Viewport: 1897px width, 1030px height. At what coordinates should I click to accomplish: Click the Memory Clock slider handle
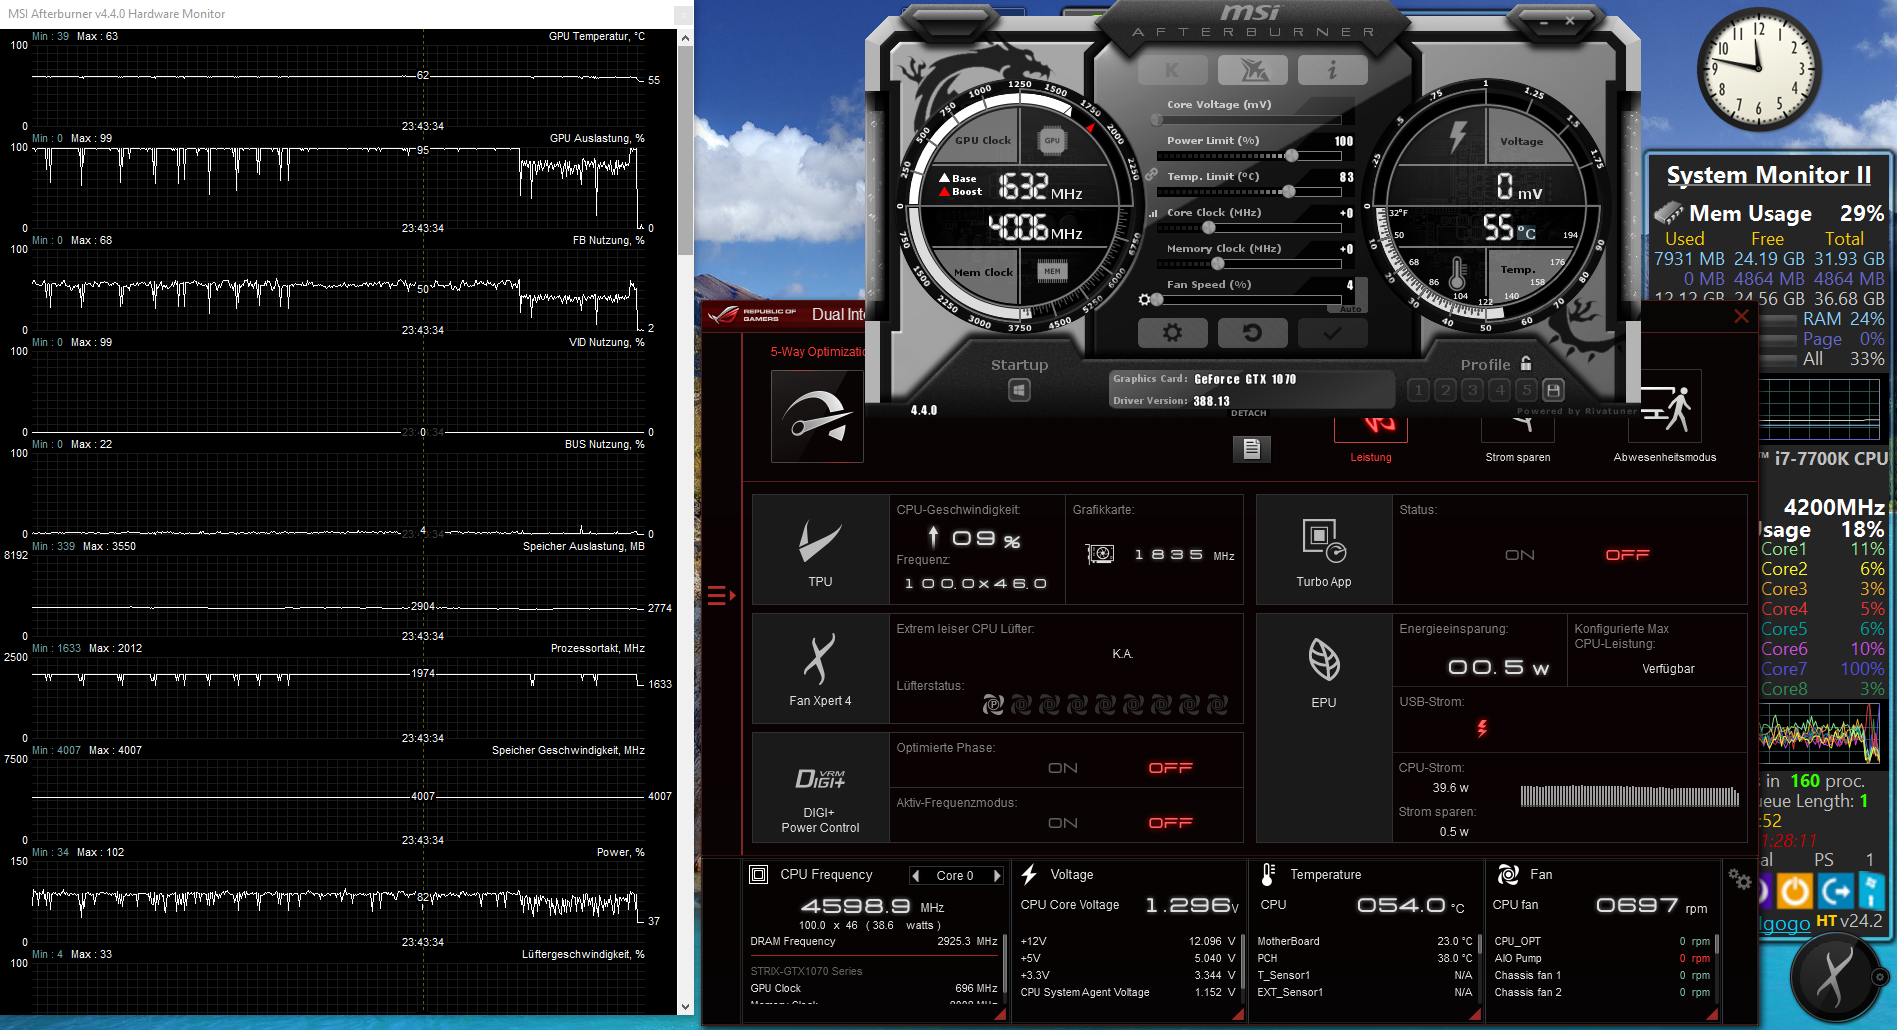point(1217,264)
